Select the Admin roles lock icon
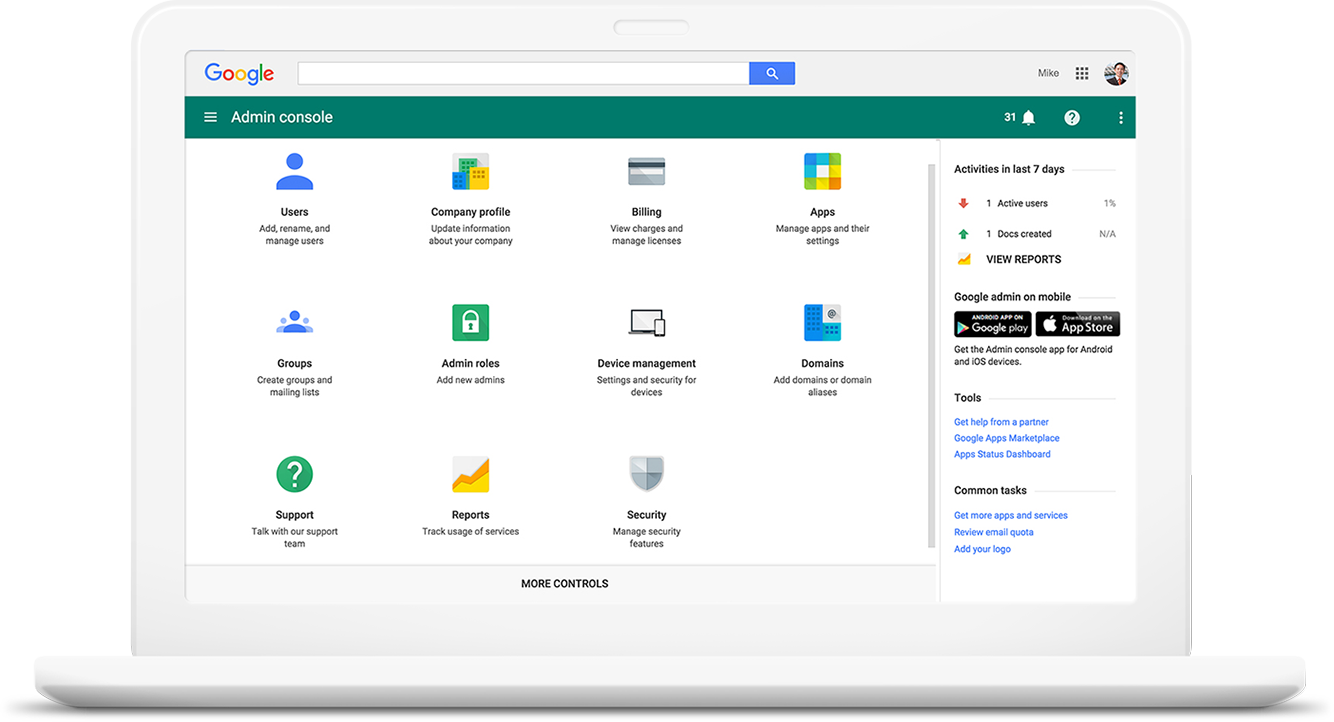Viewport: 1334px width, 722px height. [470, 321]
